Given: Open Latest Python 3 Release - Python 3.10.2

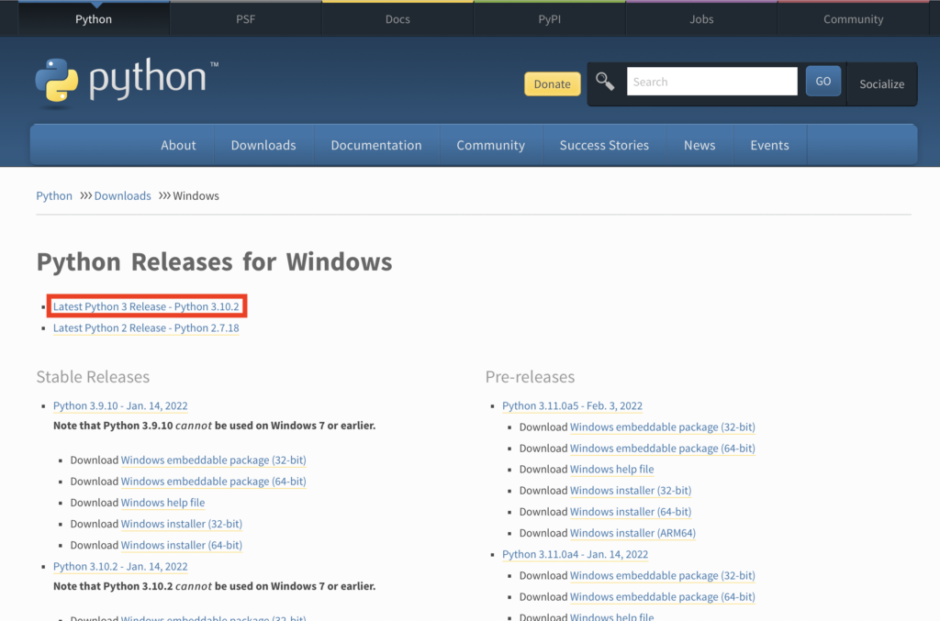Looking at the screenshot, I should point(146,306).
